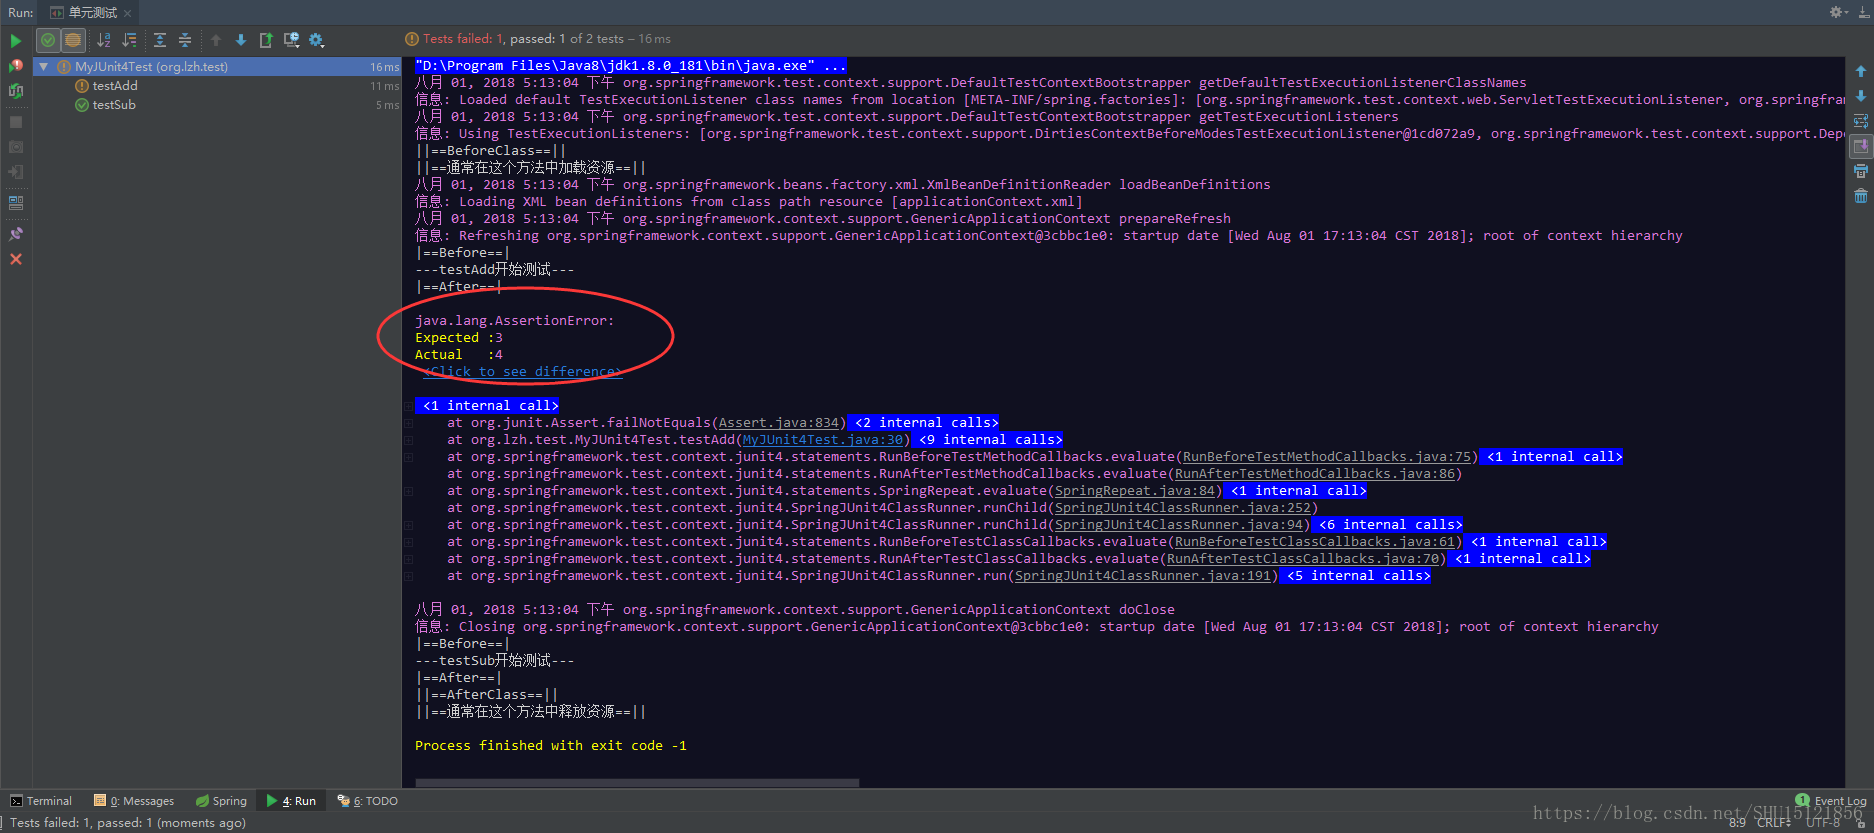Export test results
1874x833 pixels.
(x=266, y=40)
